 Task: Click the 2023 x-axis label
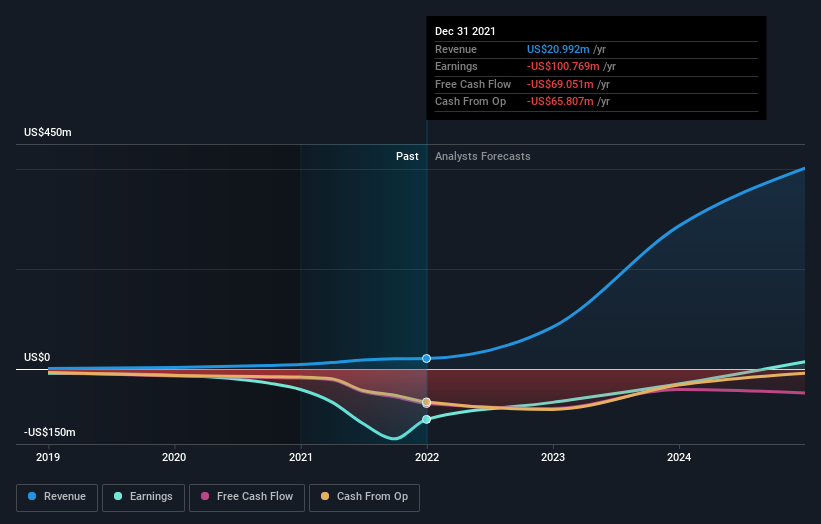point(553,458)
